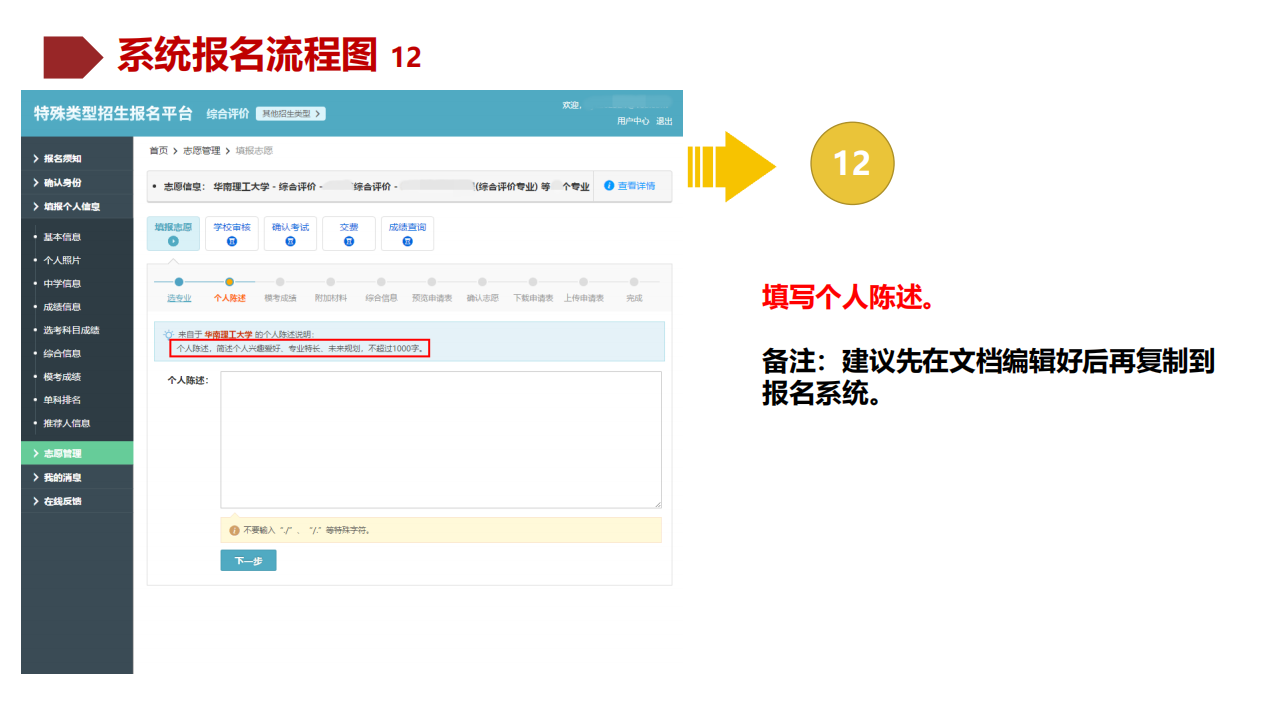Select 基本信息 in the sidebar
The height and width of the screenshot is (720, 1280).
[62, 237]
